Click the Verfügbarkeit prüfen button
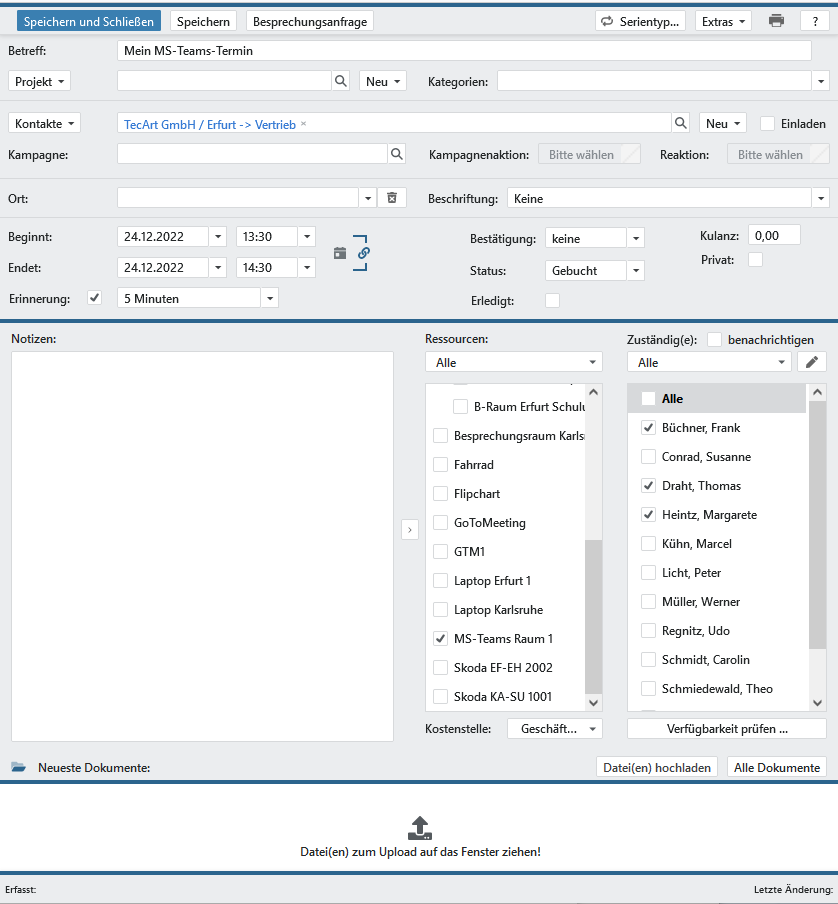The height and width of the screenshot is (904, 838). (x=726, y=728)
